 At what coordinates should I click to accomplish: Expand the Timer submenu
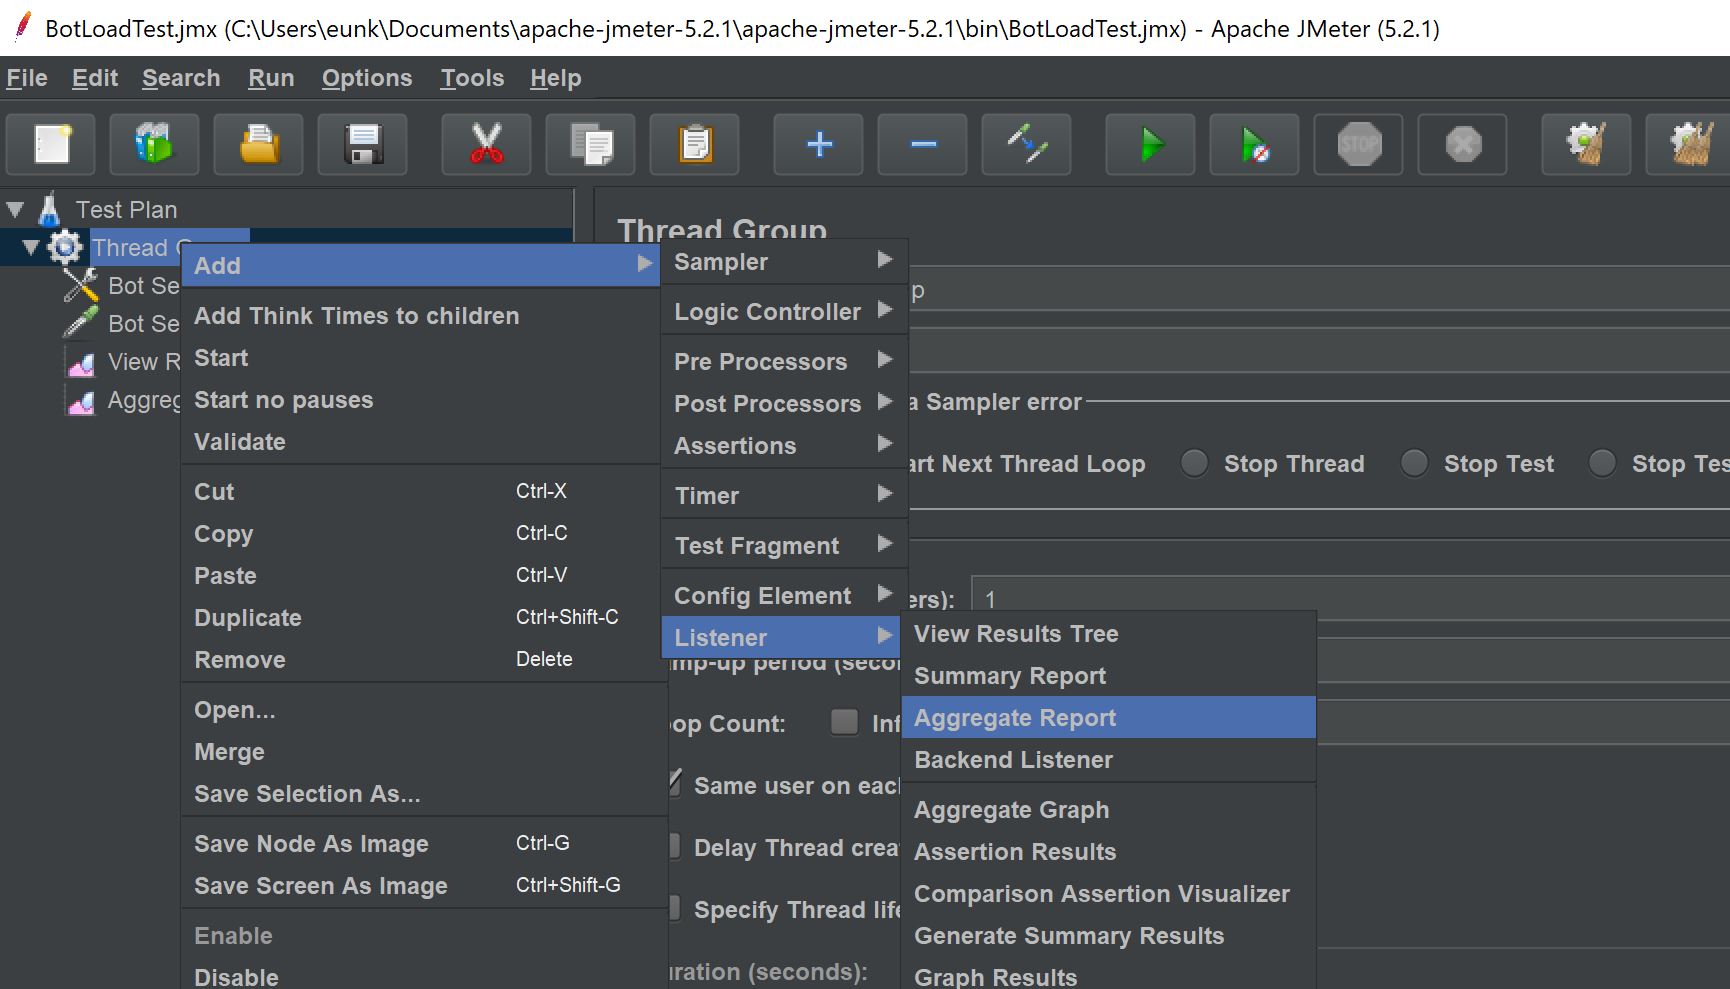tap(785, 495)
